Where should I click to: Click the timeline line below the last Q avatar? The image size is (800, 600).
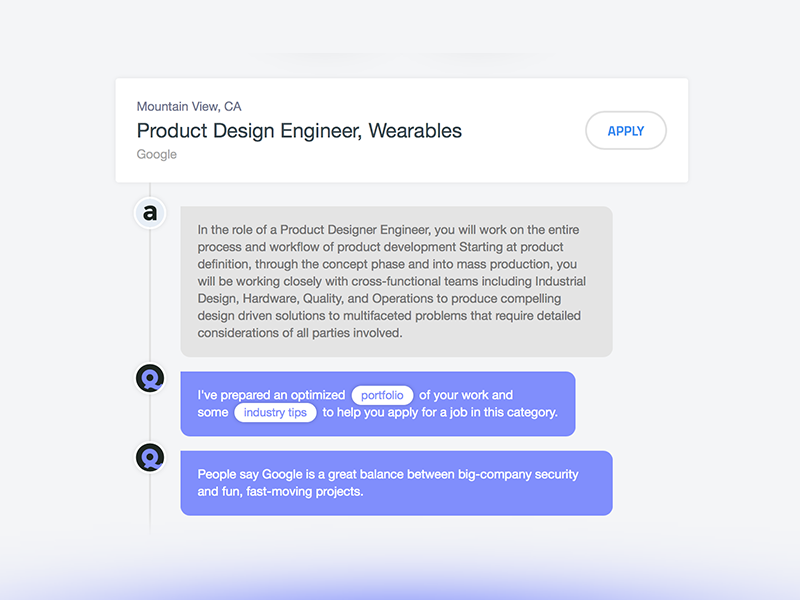click(x=150, y=503)
